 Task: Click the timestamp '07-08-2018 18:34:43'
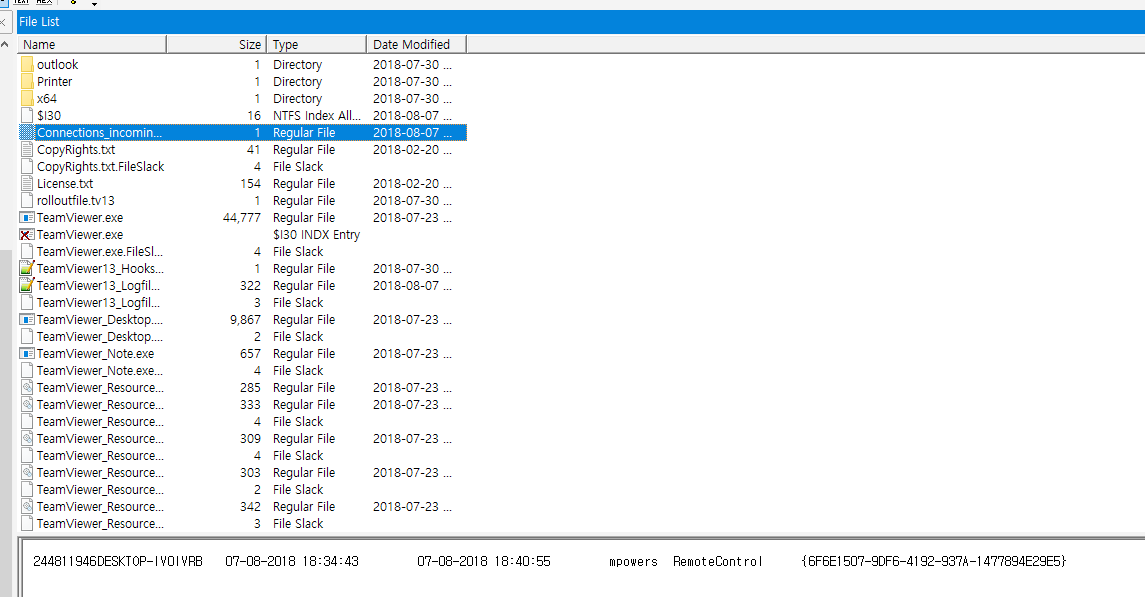(292, 561)
